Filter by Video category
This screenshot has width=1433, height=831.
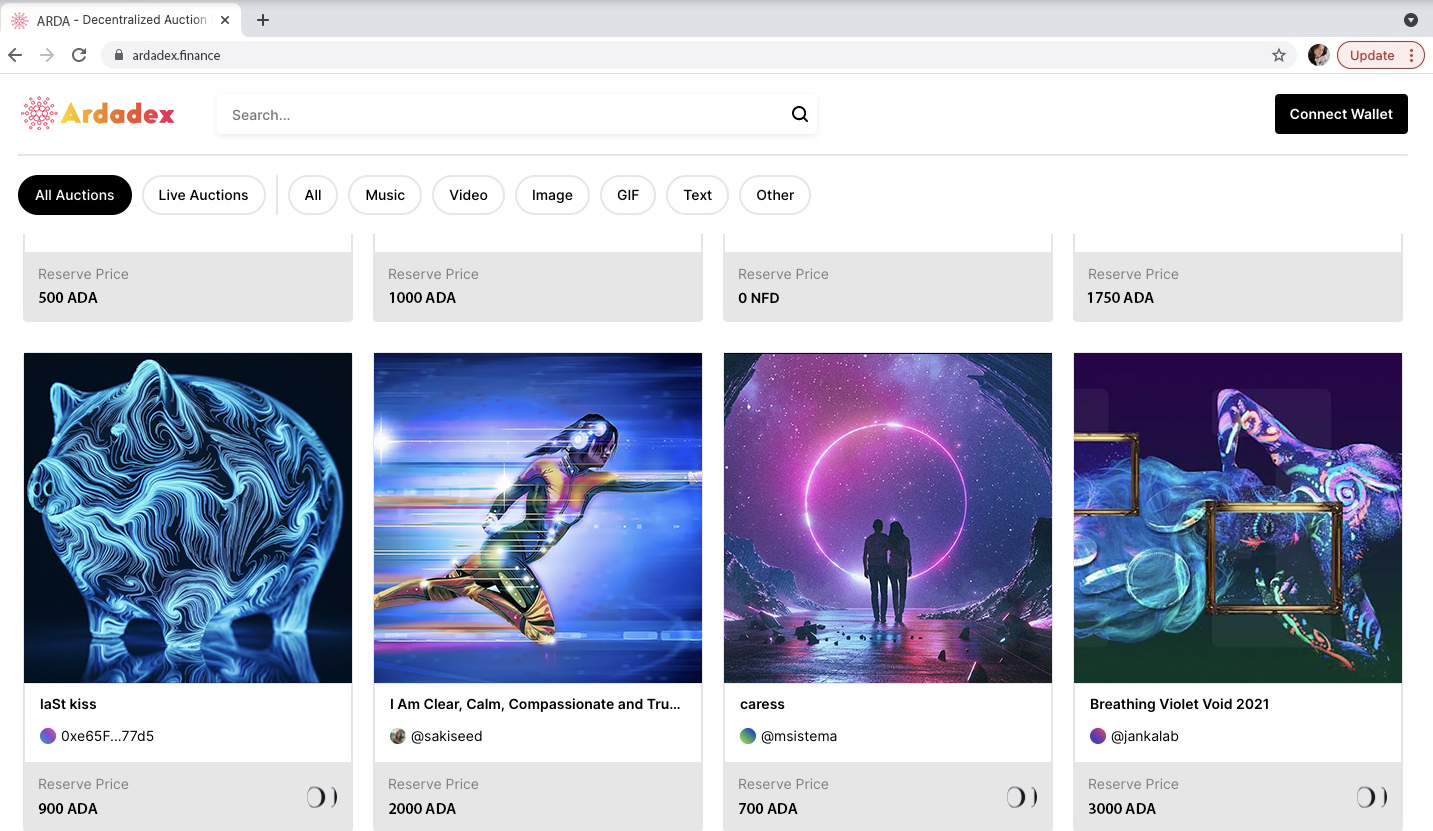(468, 195)
